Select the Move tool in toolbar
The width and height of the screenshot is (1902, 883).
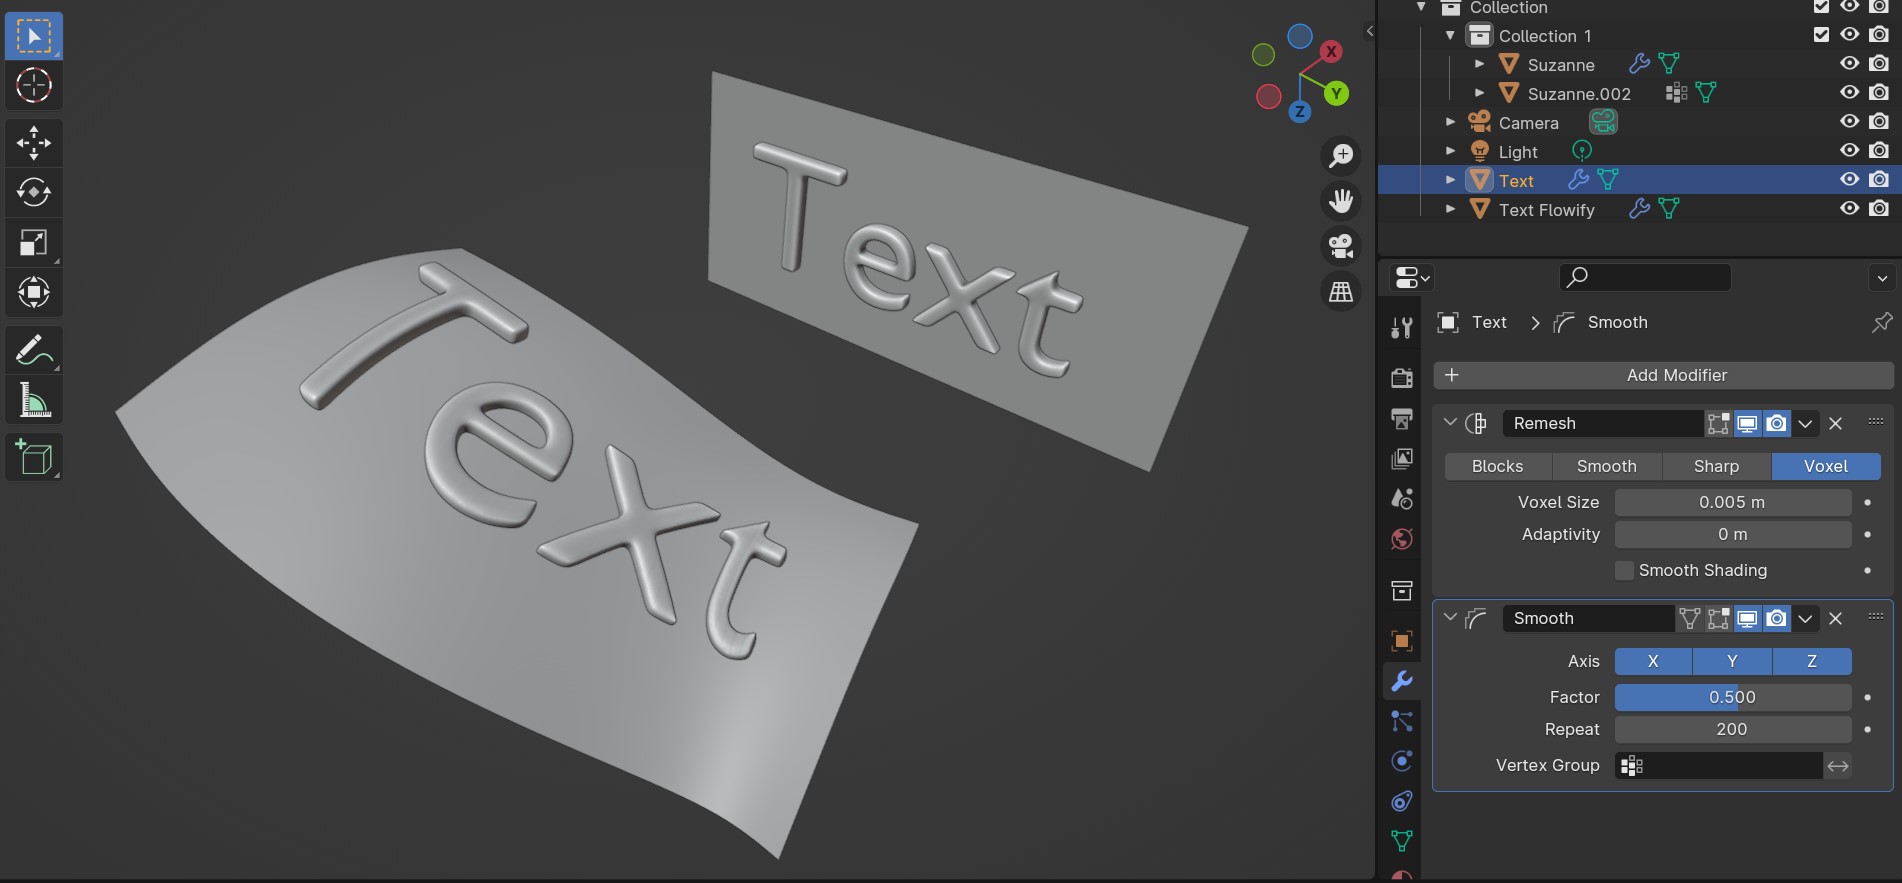point(34,143)
